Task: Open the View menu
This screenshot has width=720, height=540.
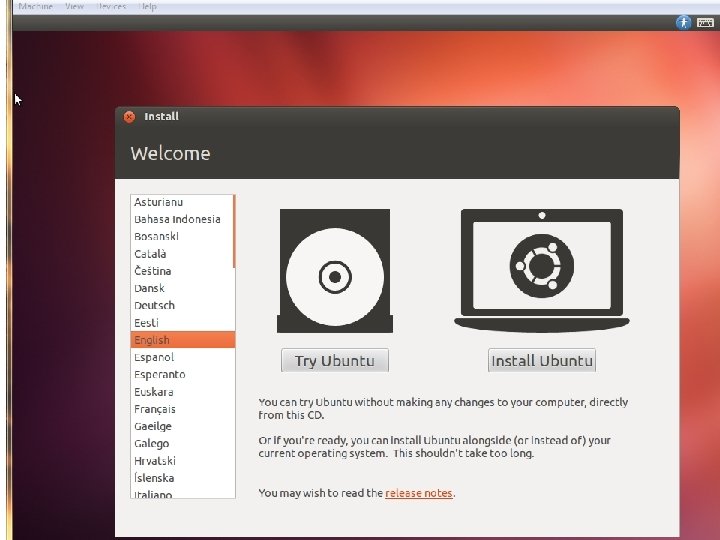Action: (x=74, y=6)
